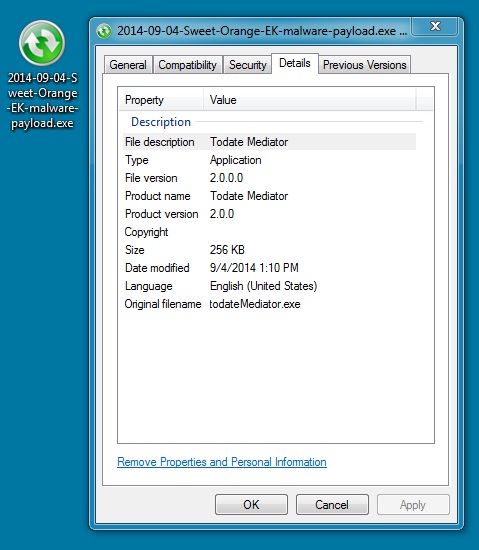Select the File version row
Image resolution: width=479 pixels, height=550 pixels.
269,178
